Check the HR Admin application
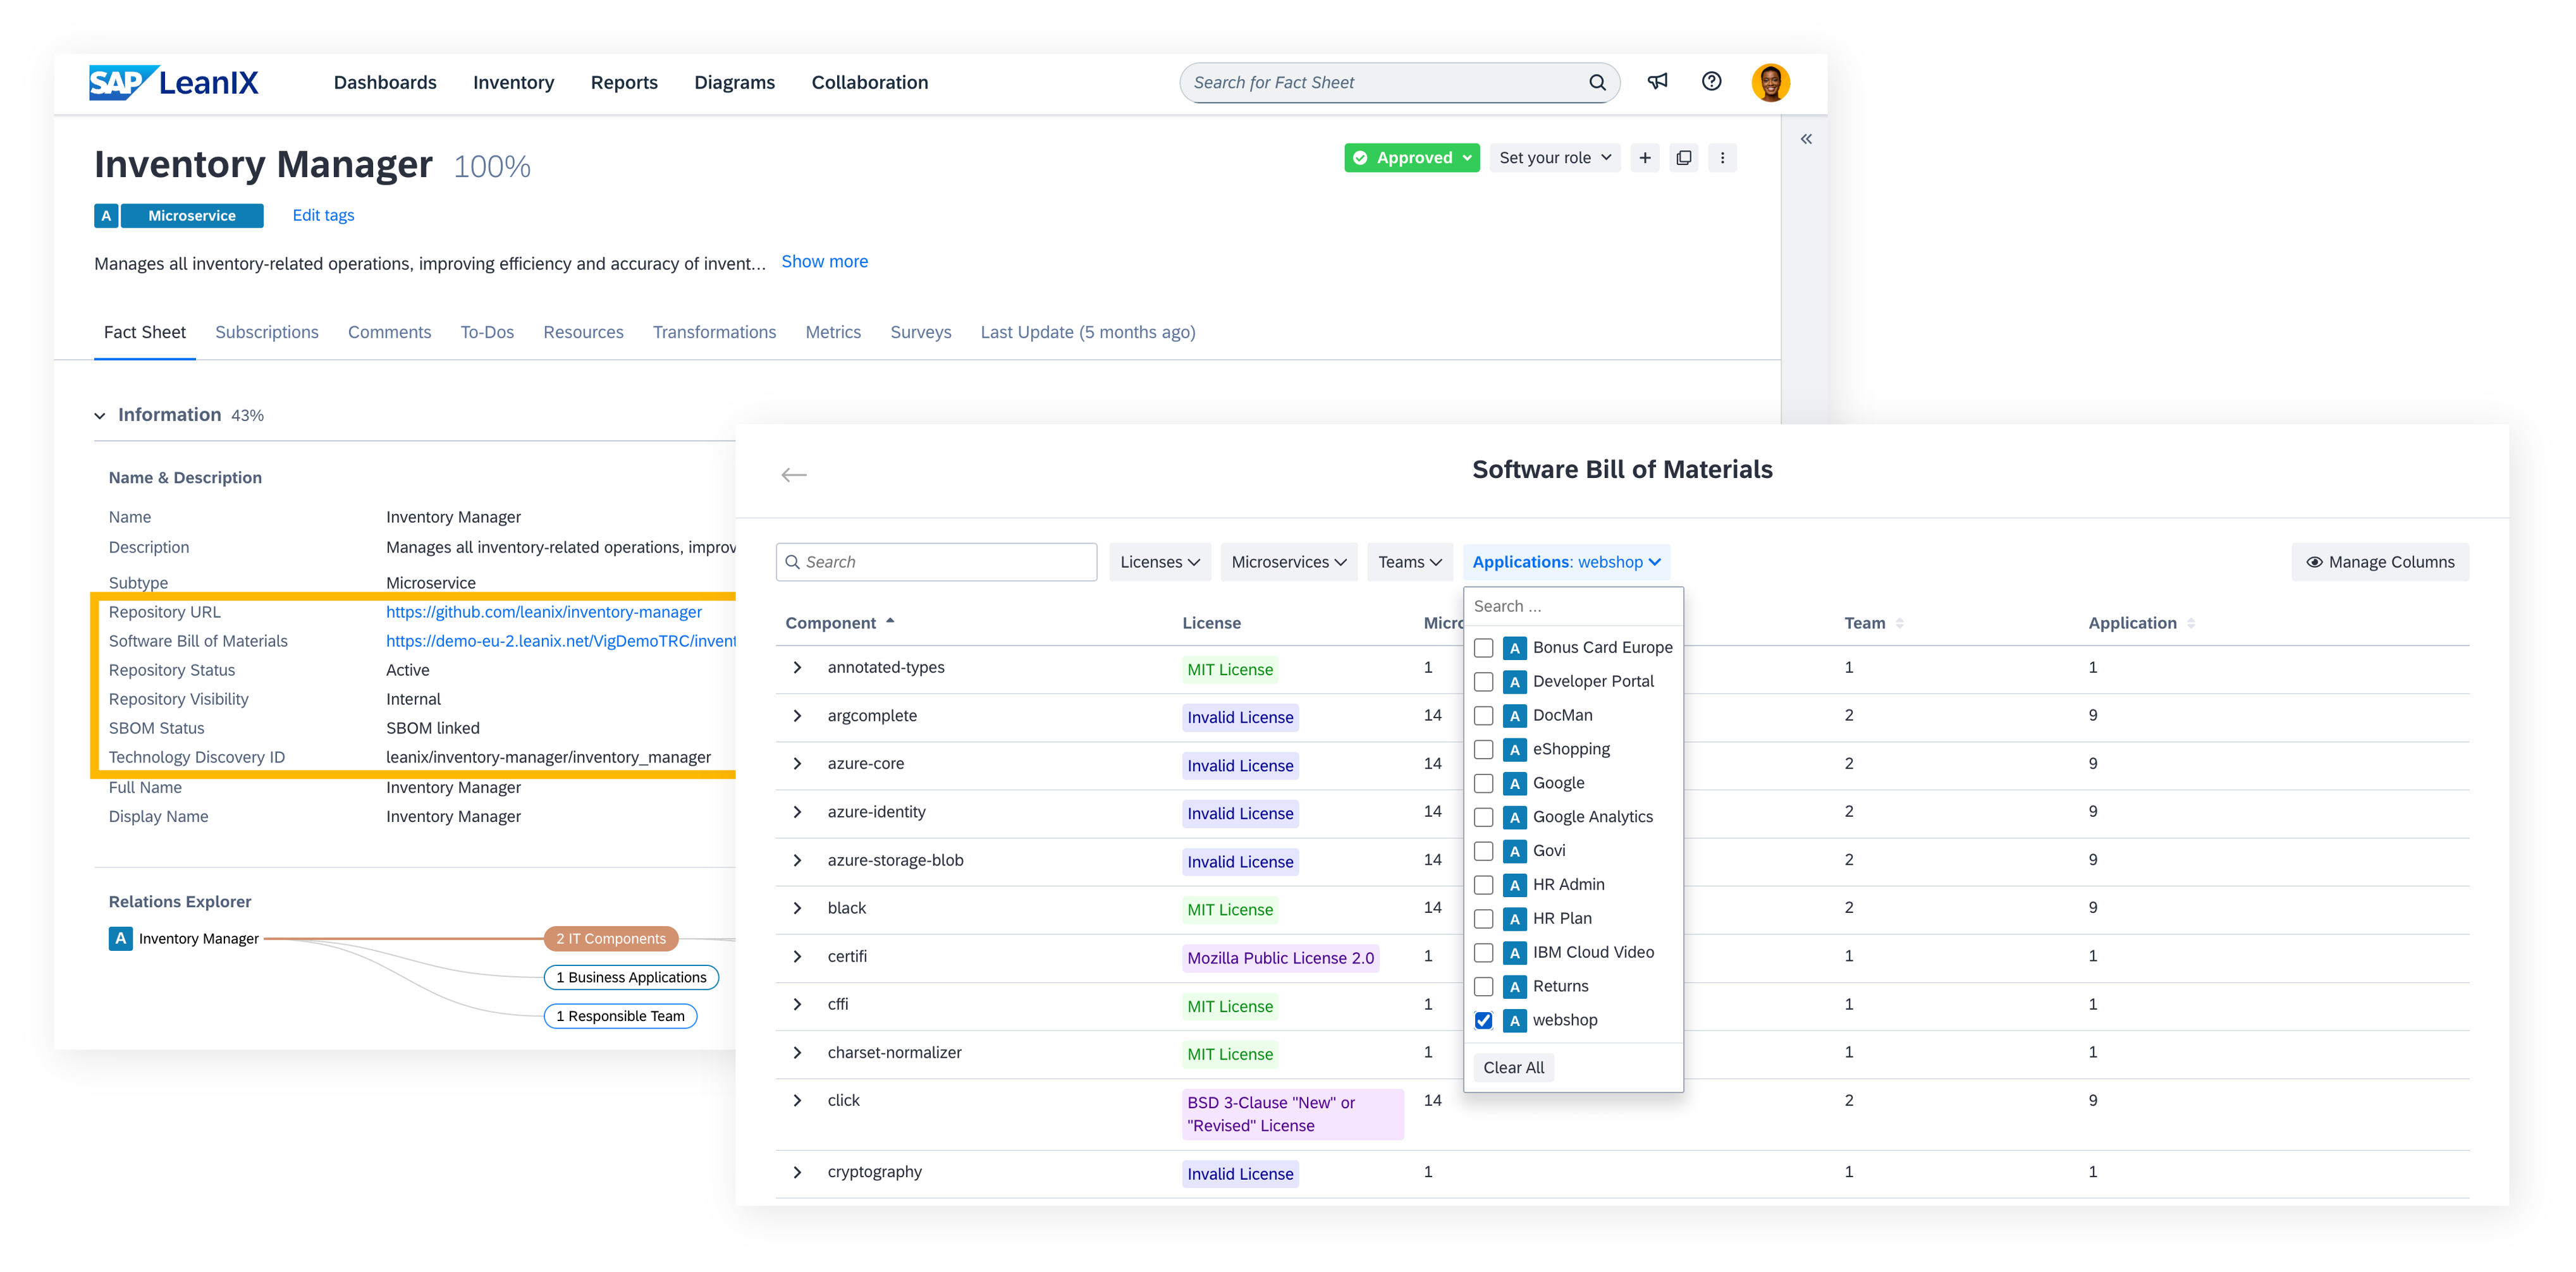Viewport: 2576px width, 1272px height. click(x=1484, y=885)
